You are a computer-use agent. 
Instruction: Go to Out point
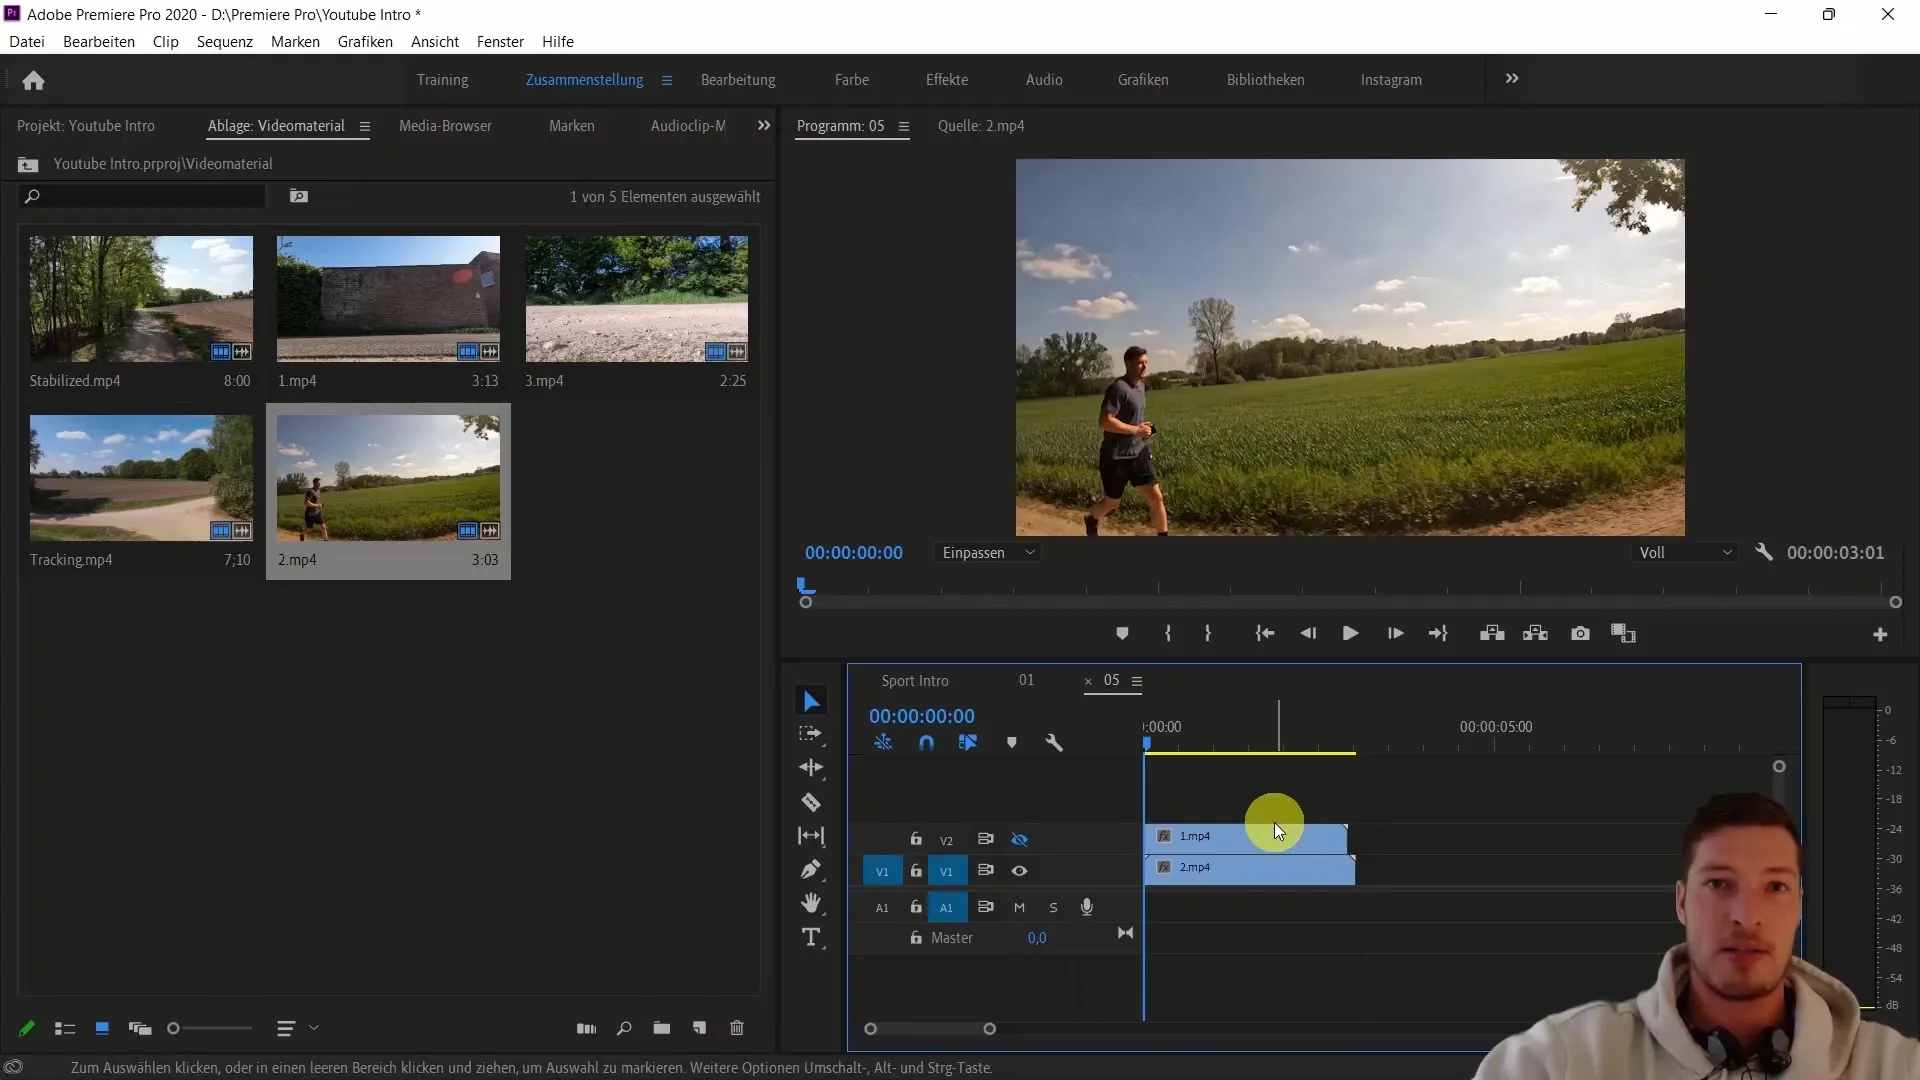pos(1438,634)
